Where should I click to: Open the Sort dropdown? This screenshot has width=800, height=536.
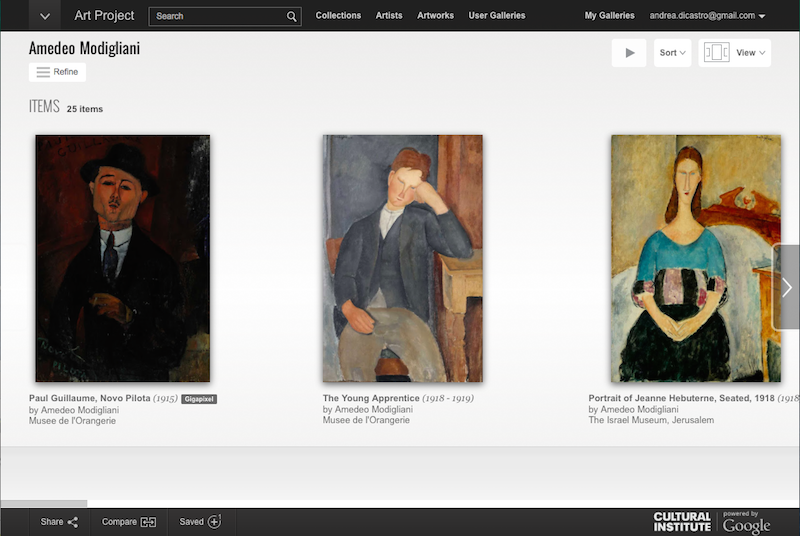tap(672, 53)
